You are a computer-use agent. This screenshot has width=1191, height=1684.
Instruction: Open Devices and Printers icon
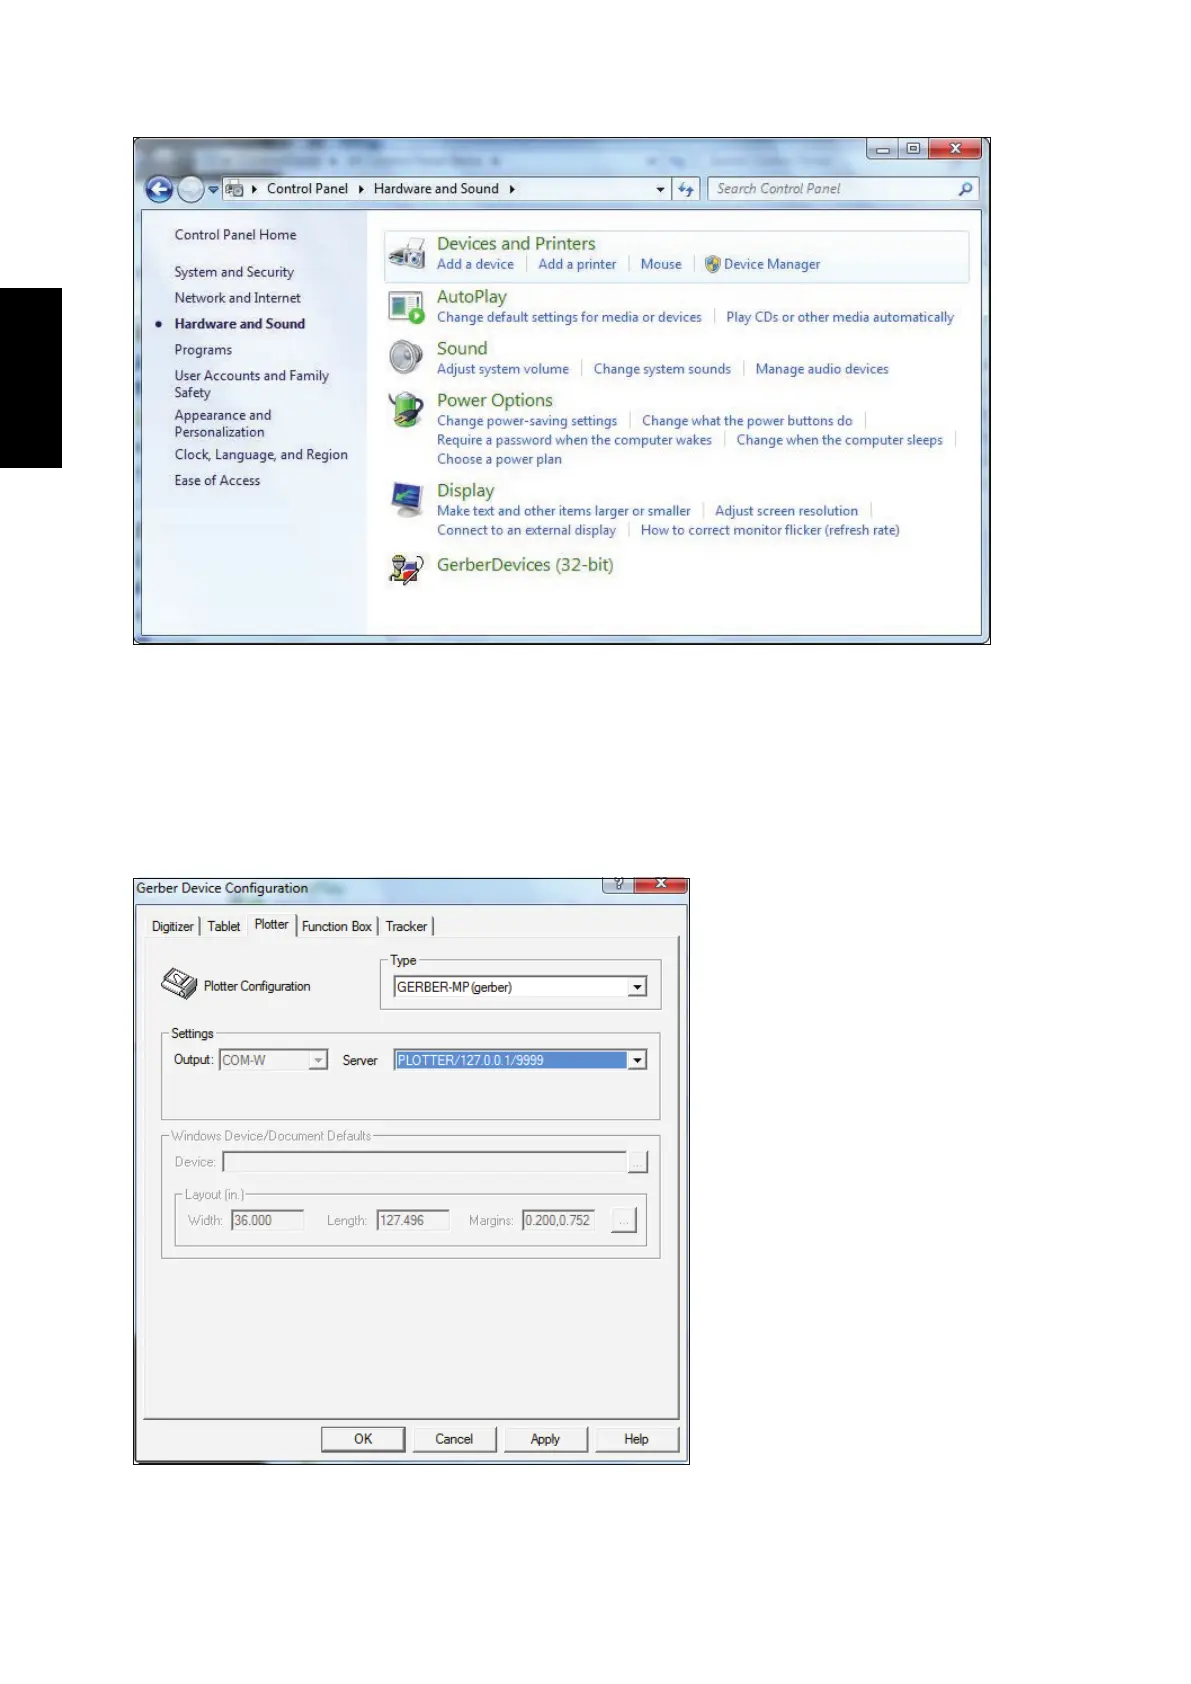click(407, 254)
